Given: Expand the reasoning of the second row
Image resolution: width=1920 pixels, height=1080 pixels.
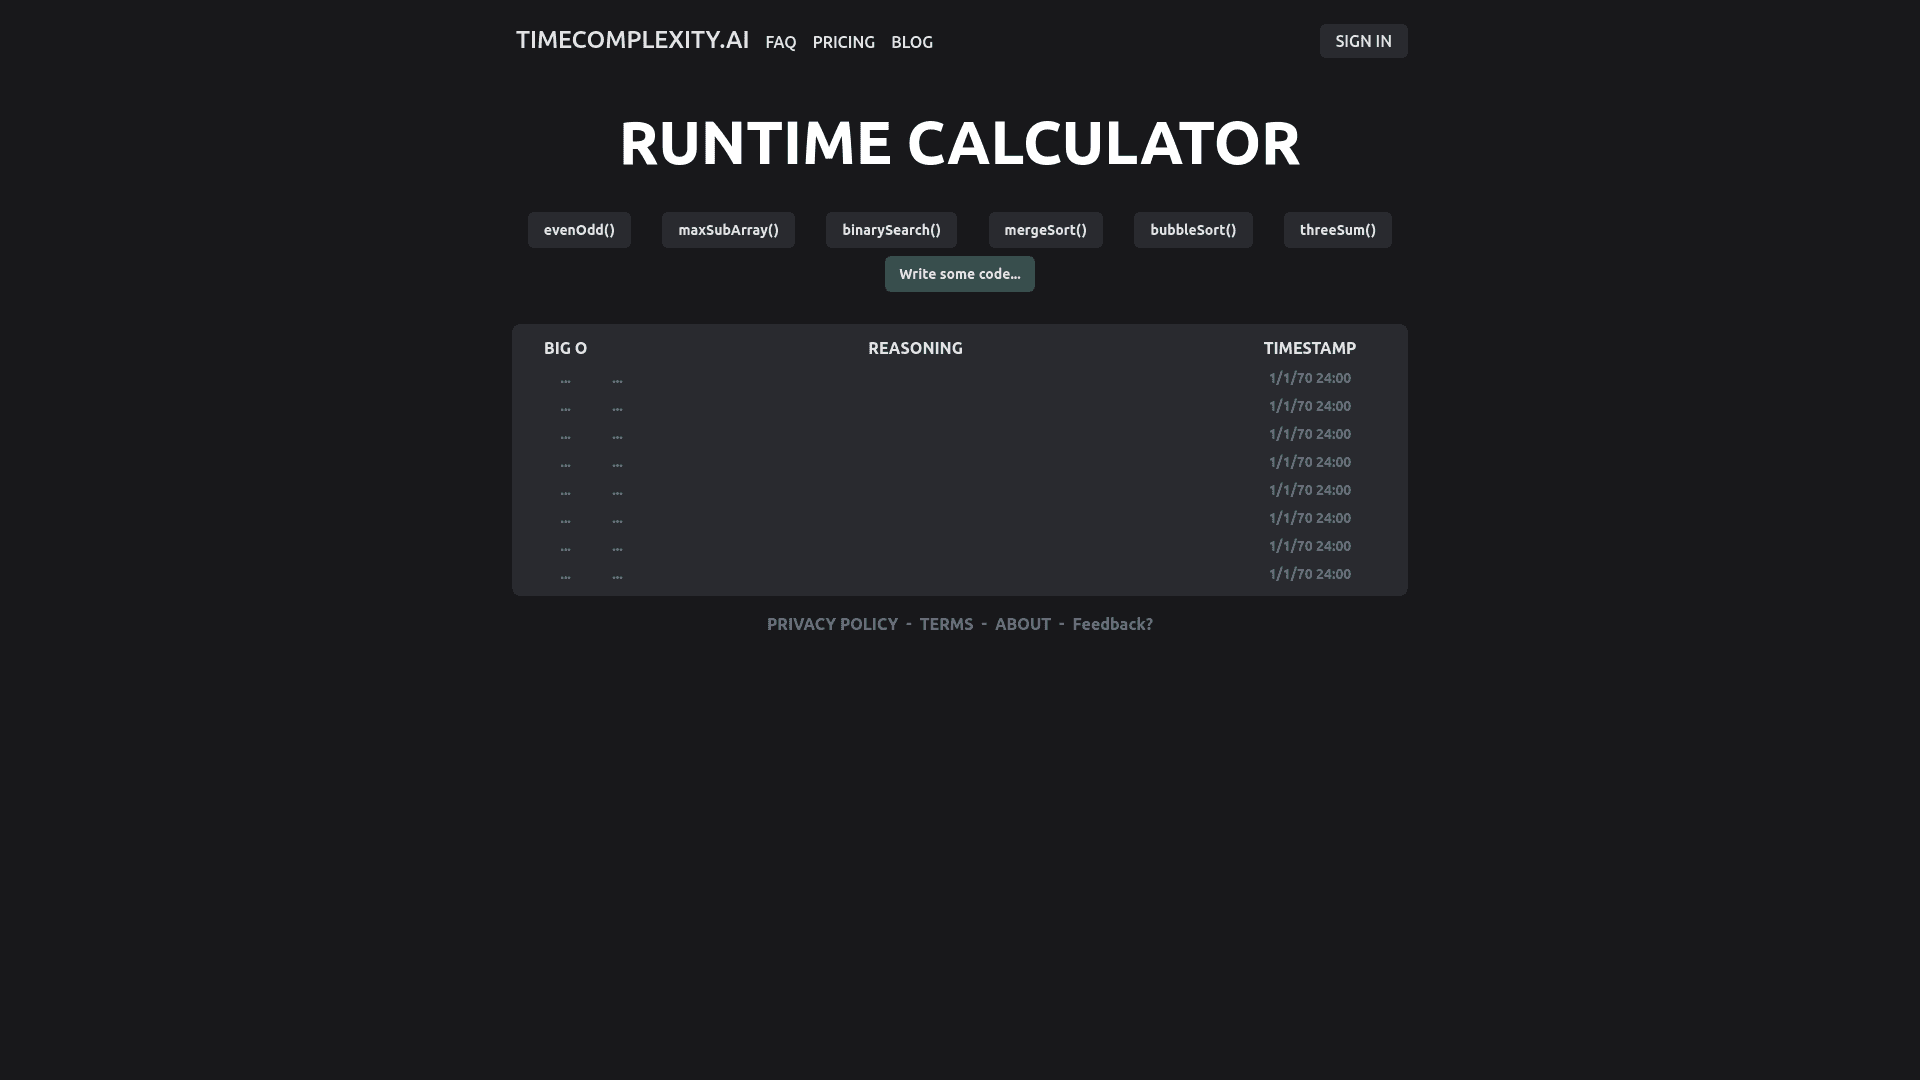Looking at the screenshot, I should click(617, 406).
